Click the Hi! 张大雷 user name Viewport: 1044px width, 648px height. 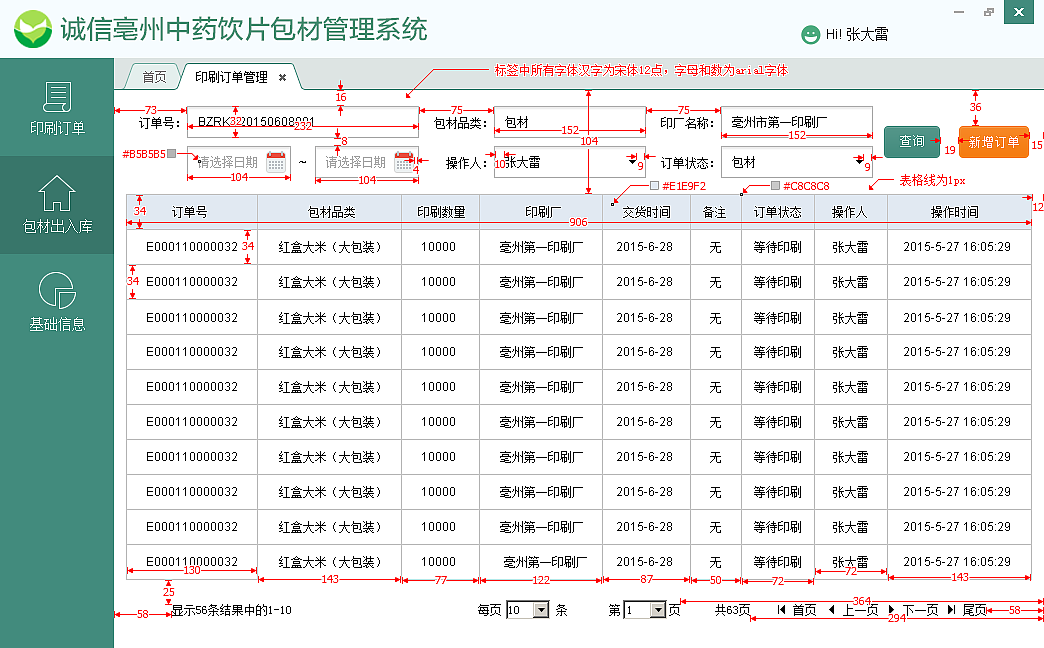[857, 35]
